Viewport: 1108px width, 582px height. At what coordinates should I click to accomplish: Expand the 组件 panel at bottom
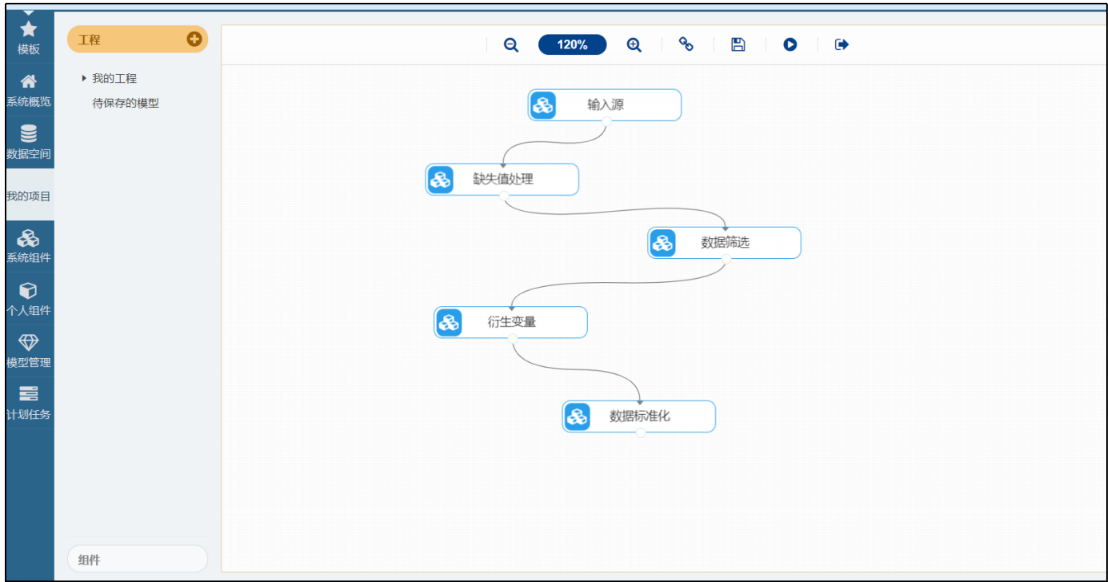(137, 560)
